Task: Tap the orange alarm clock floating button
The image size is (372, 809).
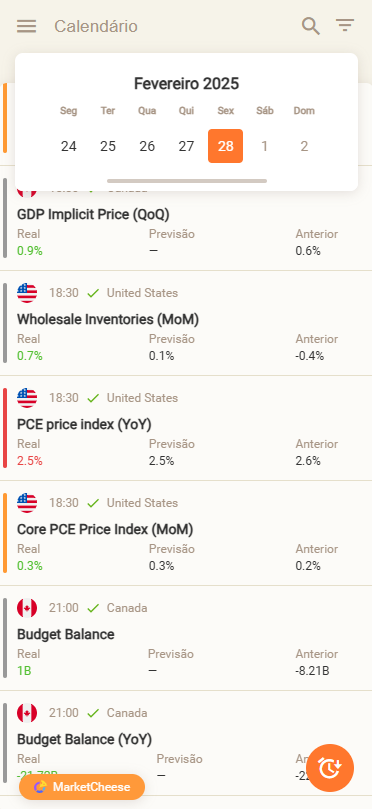Action: click(x=330, y=768)
